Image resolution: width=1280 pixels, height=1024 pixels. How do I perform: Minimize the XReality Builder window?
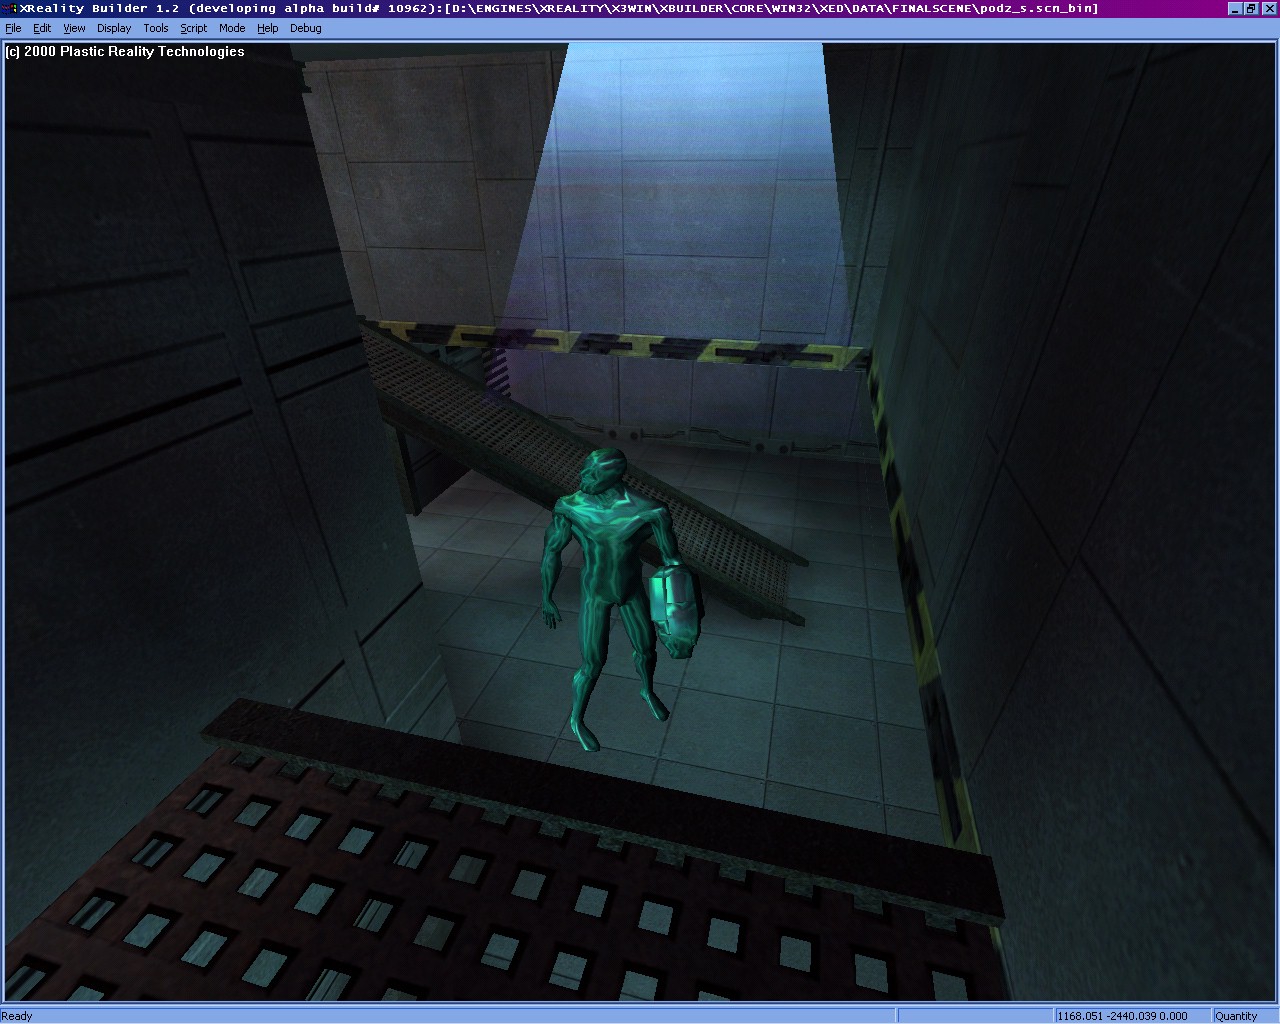pos(1235,8)
